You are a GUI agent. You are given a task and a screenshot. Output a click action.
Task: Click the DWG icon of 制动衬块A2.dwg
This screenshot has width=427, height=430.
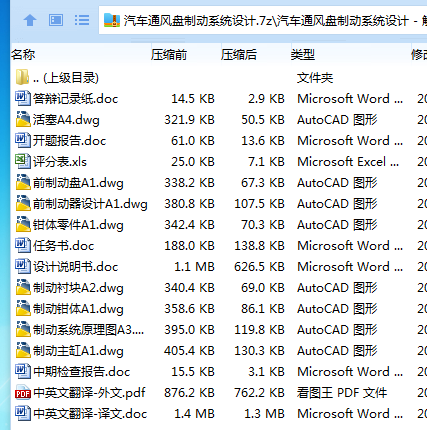22,287
